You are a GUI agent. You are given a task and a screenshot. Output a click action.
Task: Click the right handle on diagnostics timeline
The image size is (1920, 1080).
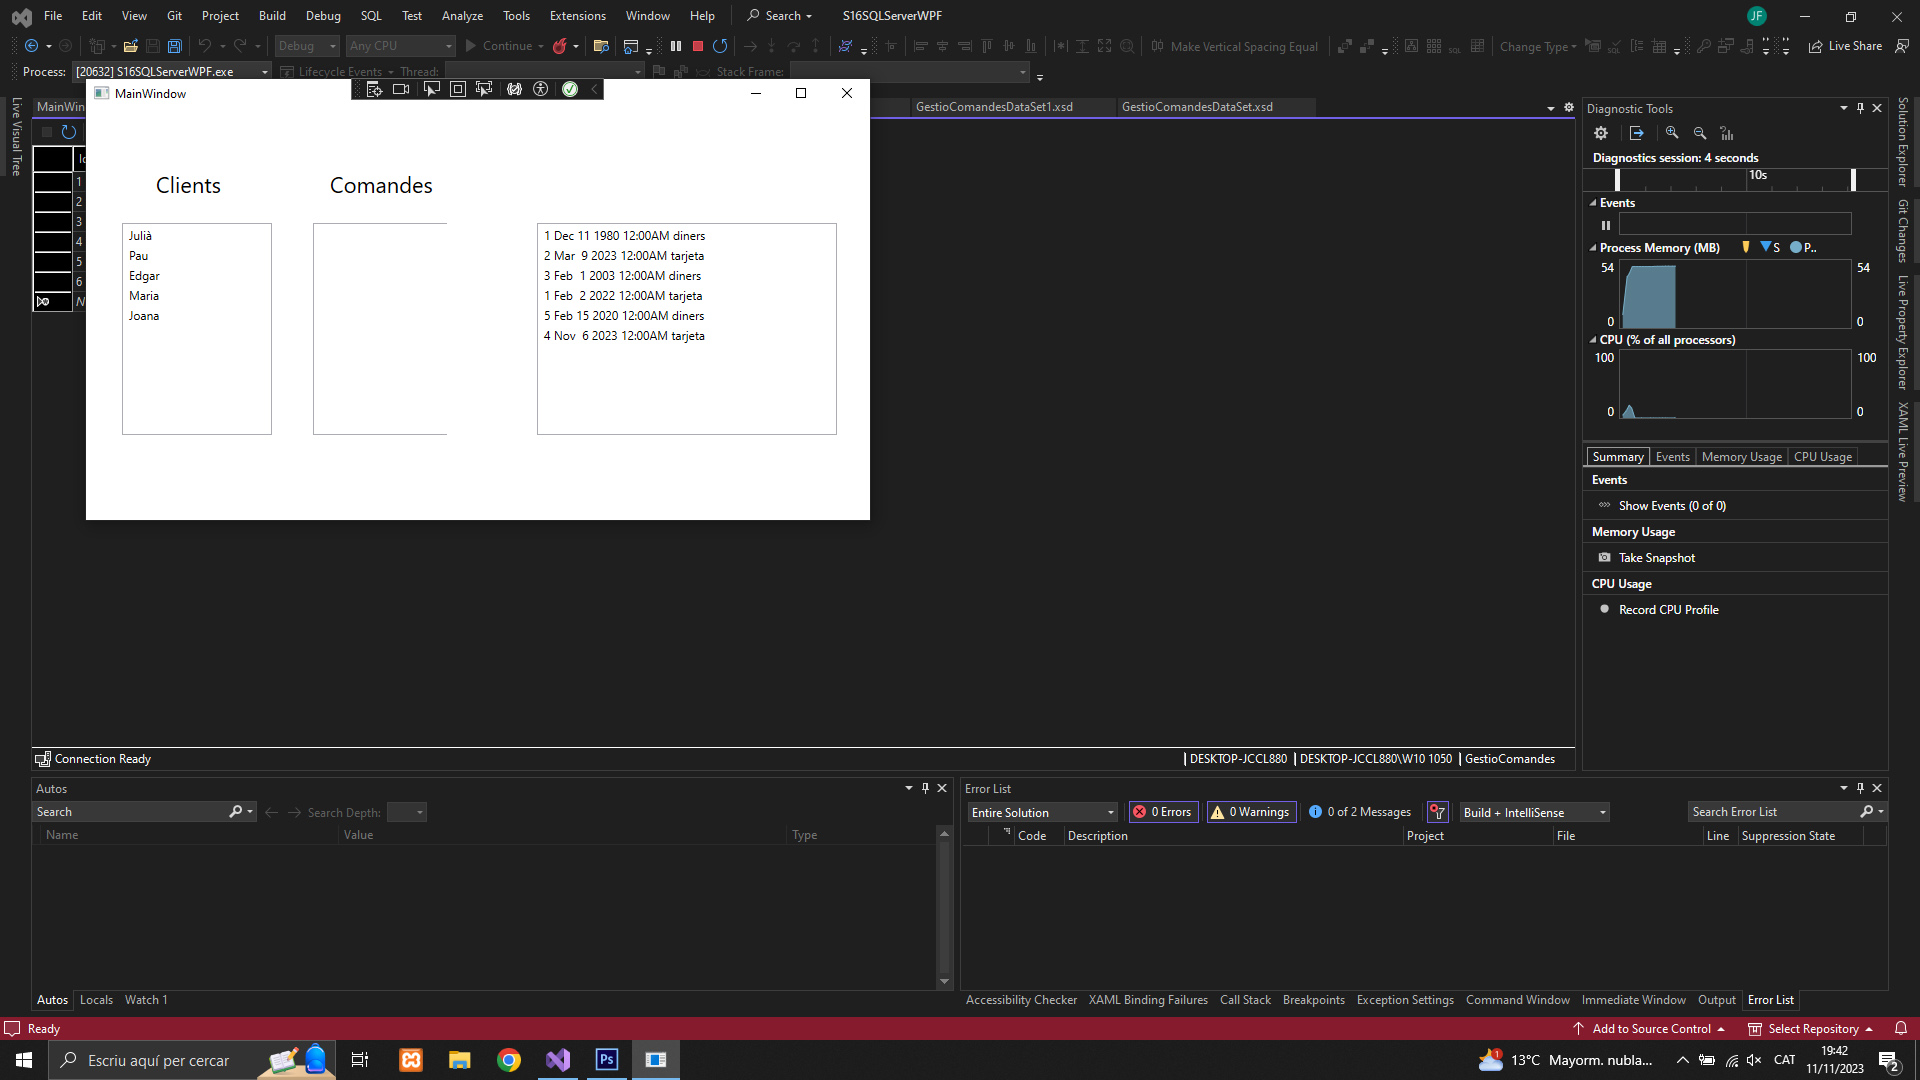tap(1853, 180)
